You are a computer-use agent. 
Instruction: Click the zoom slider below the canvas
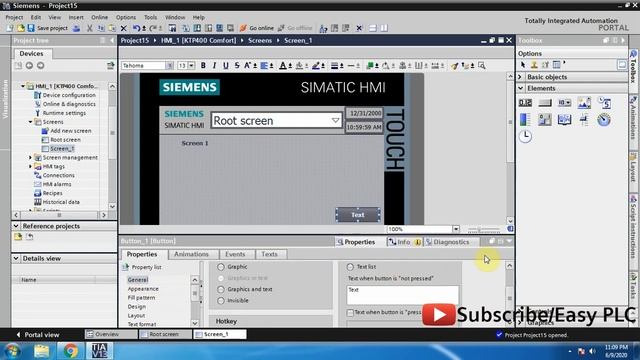(x=484, y=229)
